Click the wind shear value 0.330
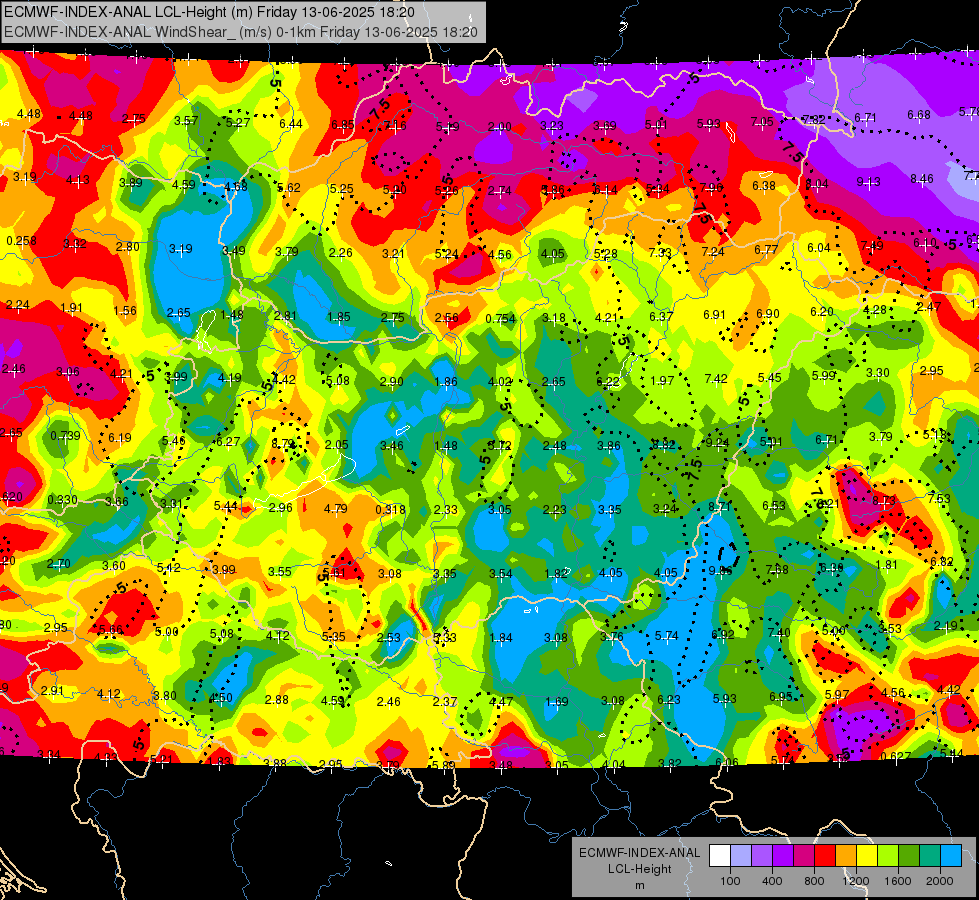This screenshot has width=979, height=900. [x=62, y=500]
